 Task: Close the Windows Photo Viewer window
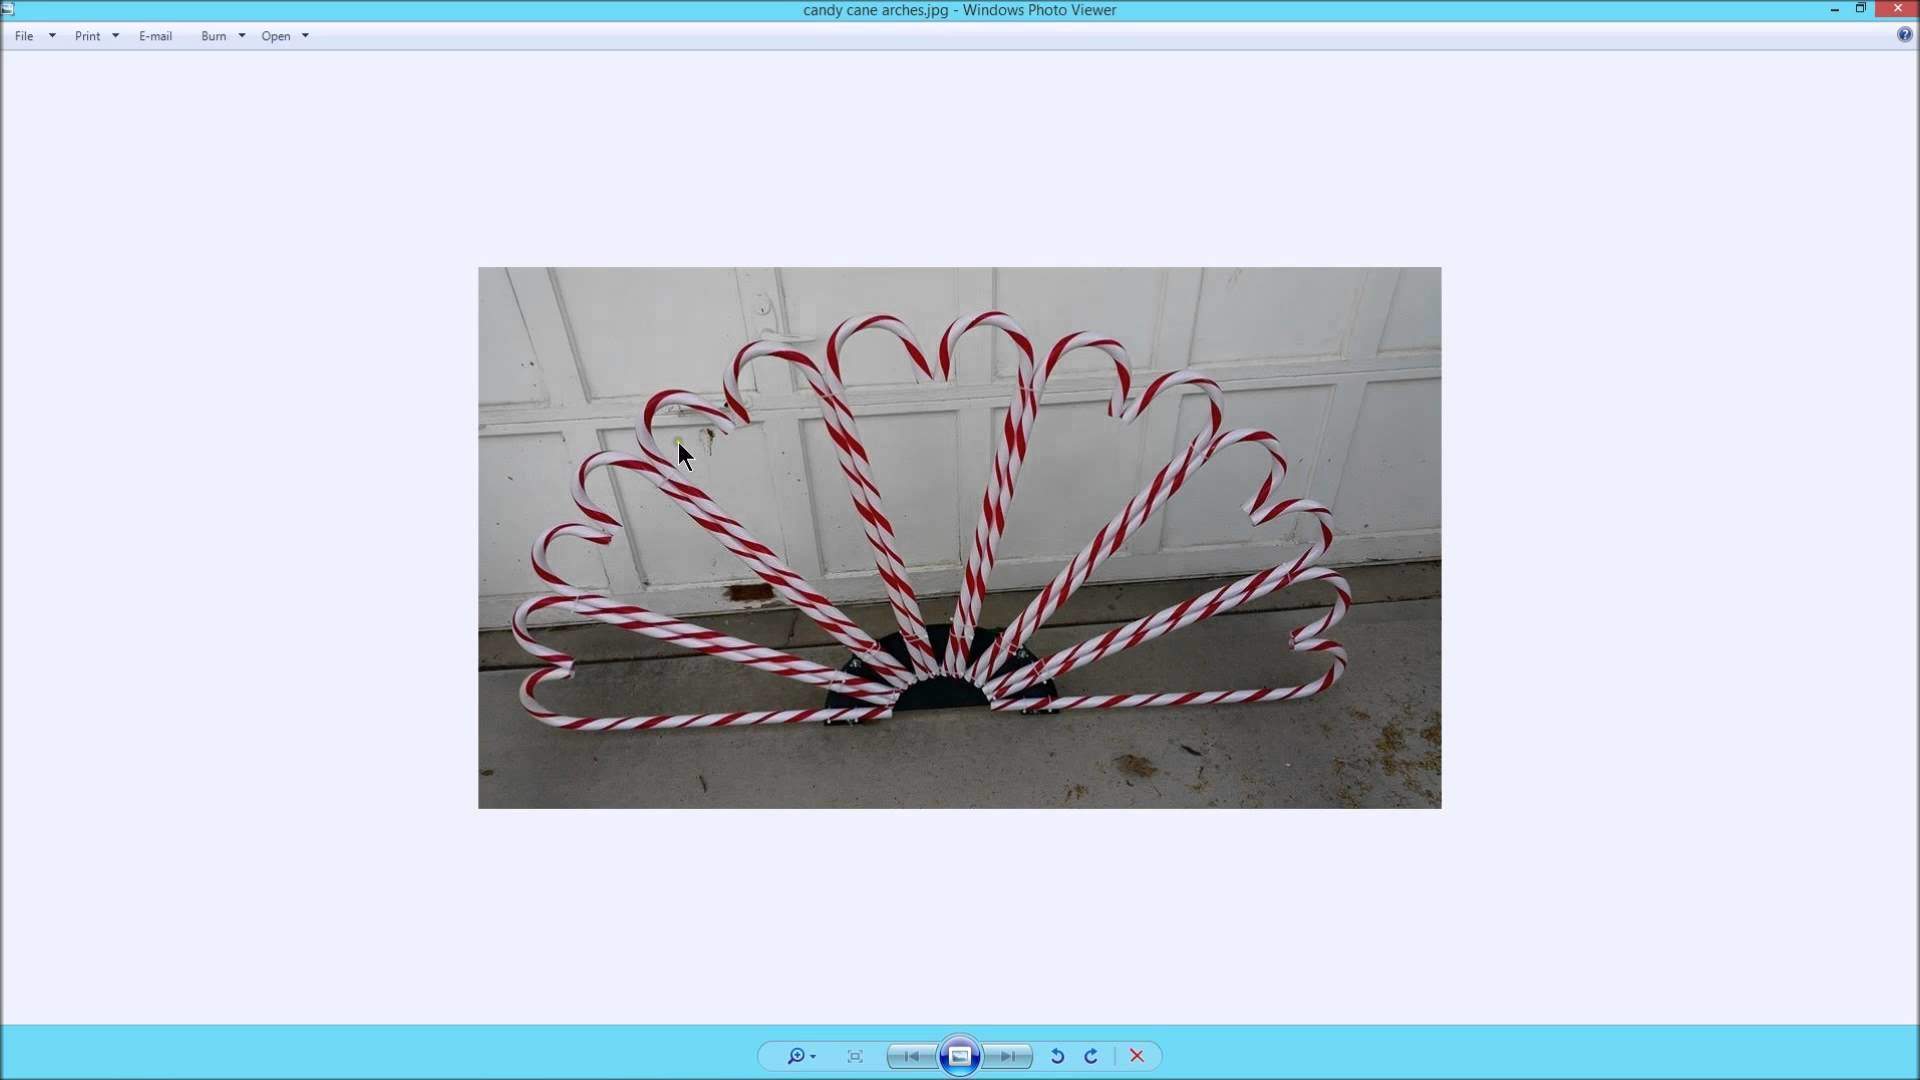point(1898,9)
